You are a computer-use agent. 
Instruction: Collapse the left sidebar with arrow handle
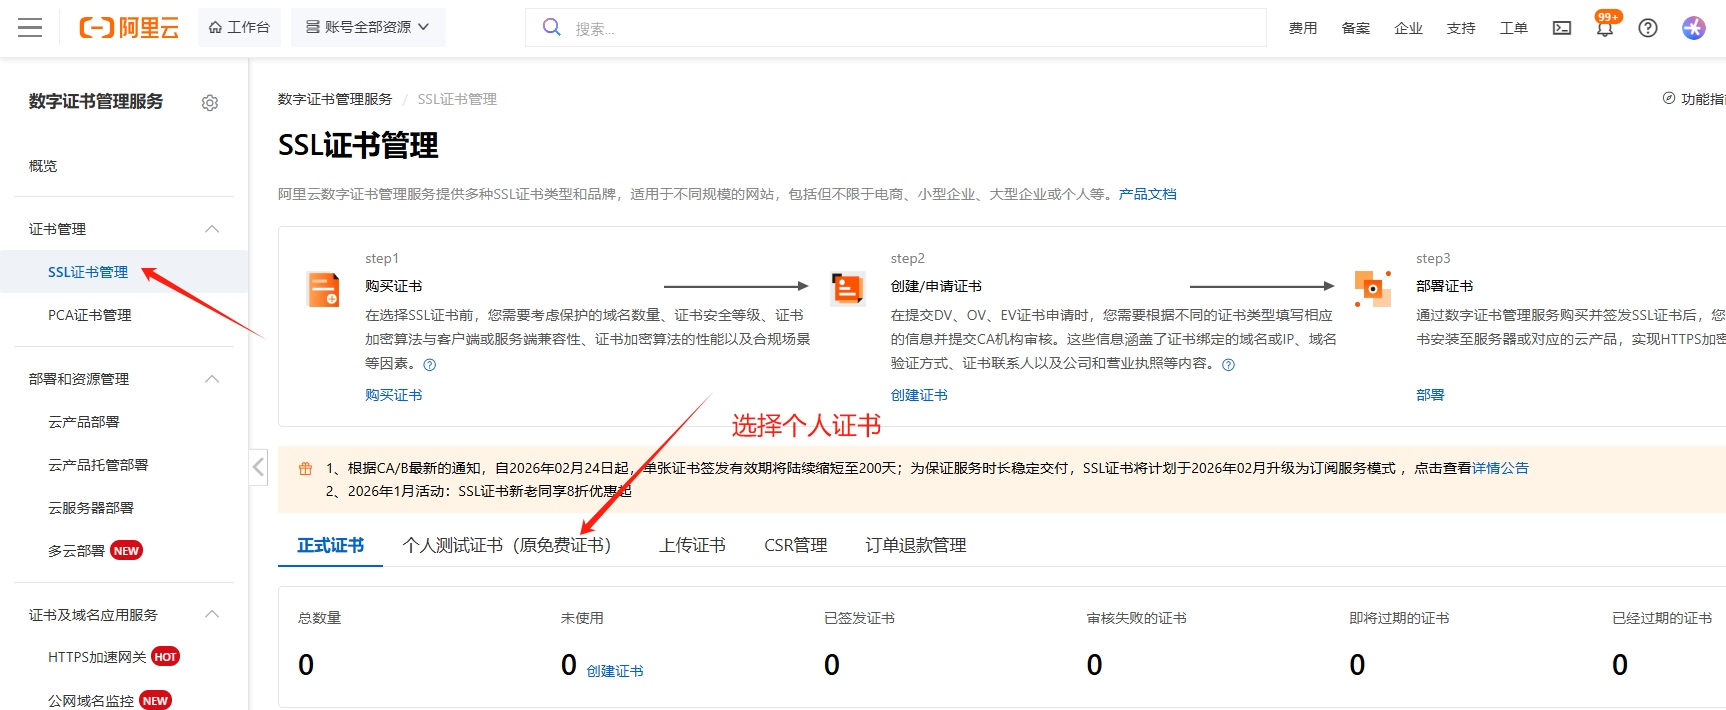[259, 467]
